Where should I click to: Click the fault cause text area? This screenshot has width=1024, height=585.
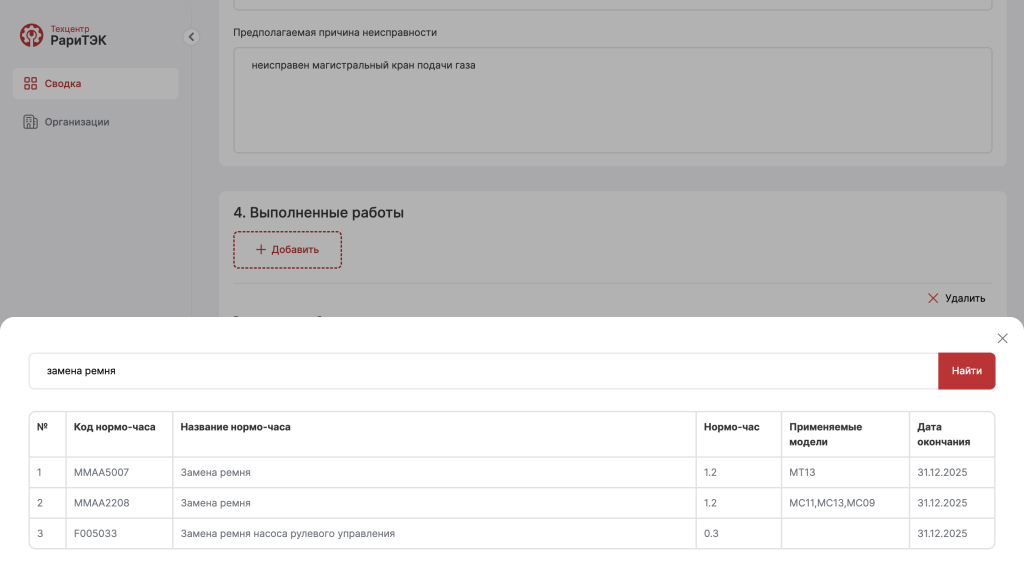612,100
